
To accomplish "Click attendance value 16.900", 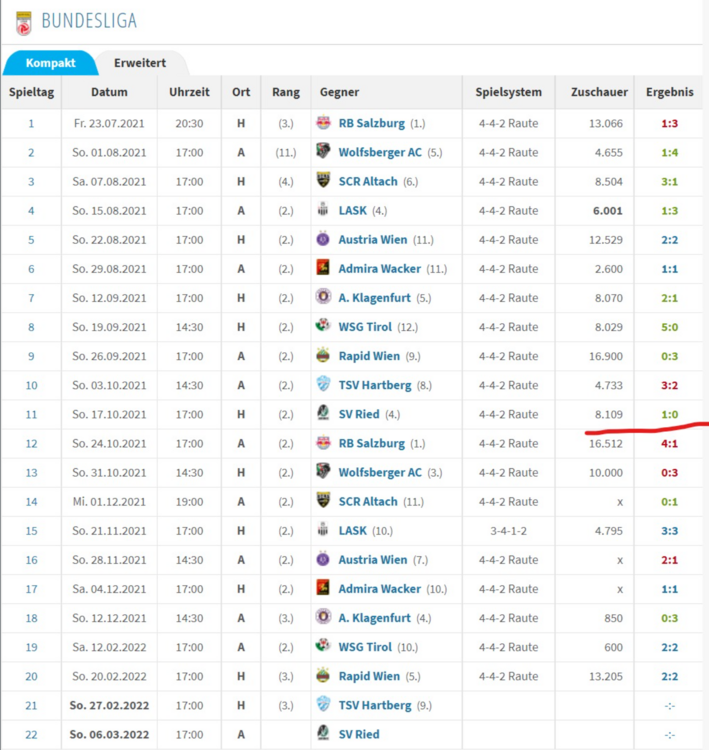I will click(x=606, y=356).
